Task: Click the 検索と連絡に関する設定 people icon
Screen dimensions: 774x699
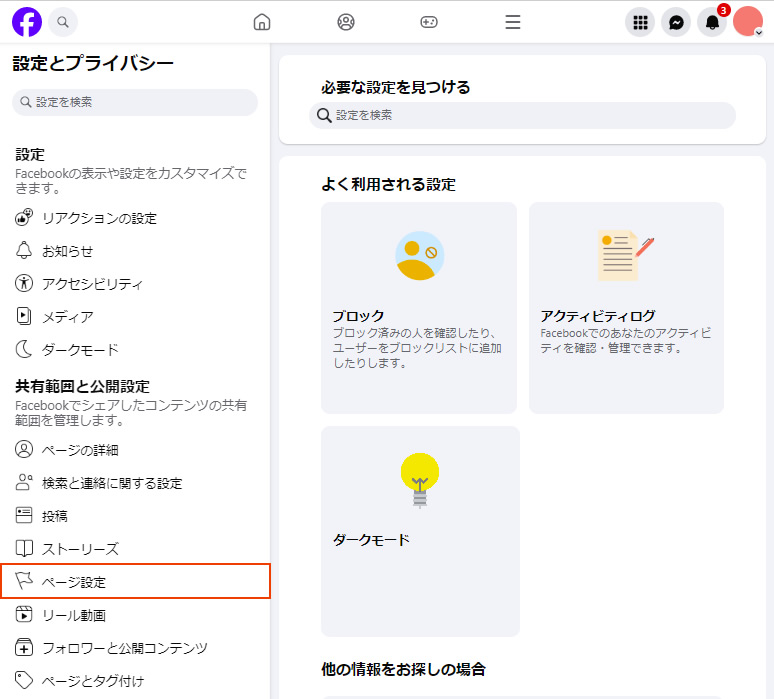Action: [24, 482]
